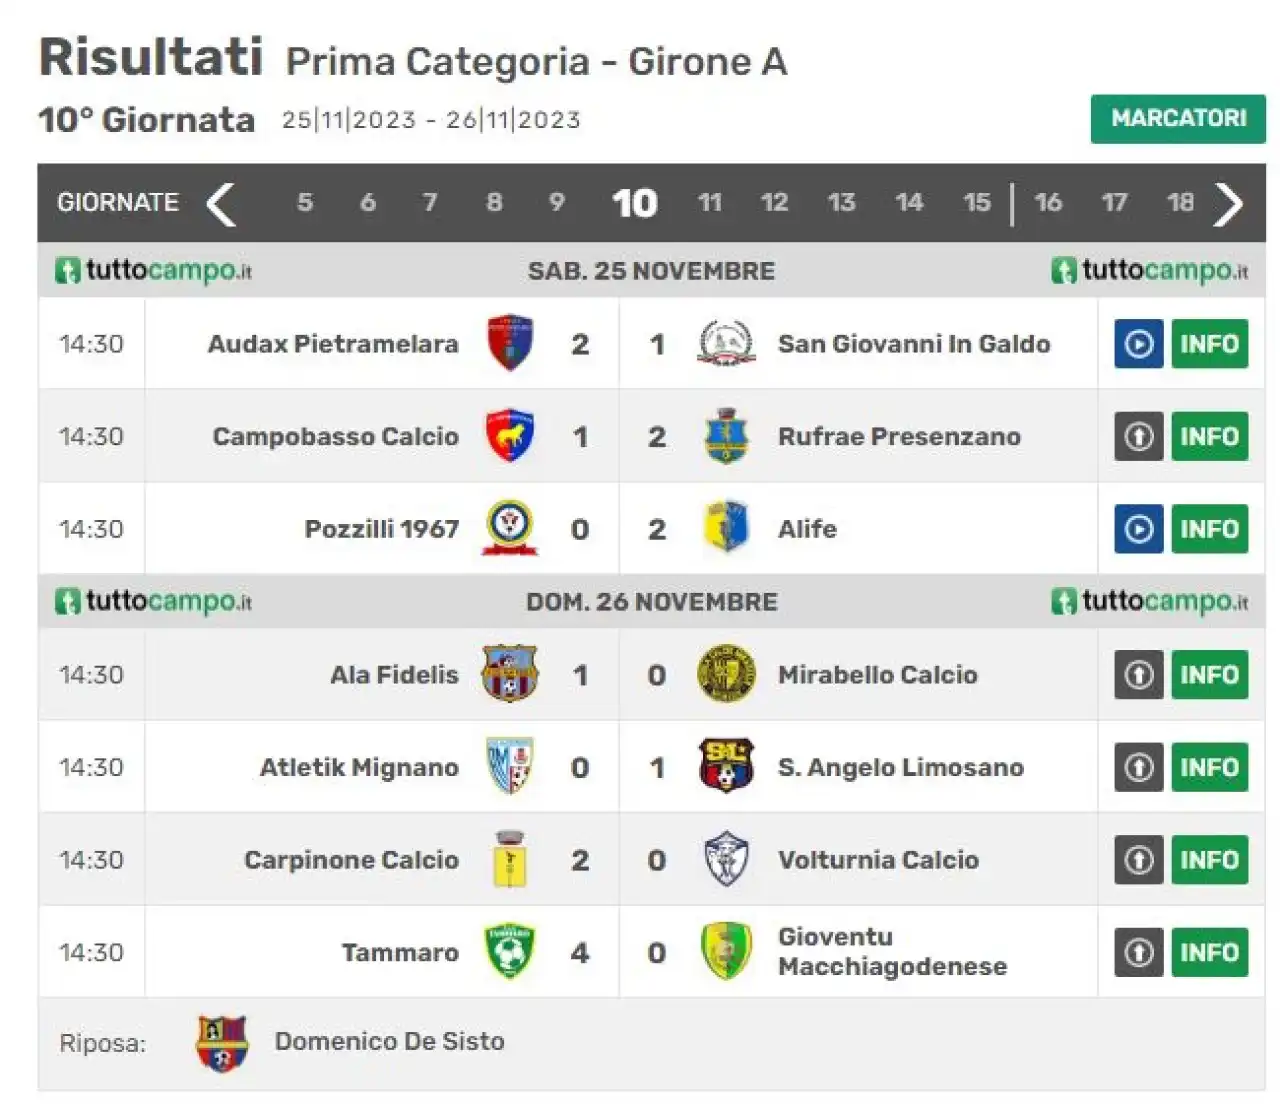
Task: Go to next giornate with right chevron
Action: (1228, 204)
